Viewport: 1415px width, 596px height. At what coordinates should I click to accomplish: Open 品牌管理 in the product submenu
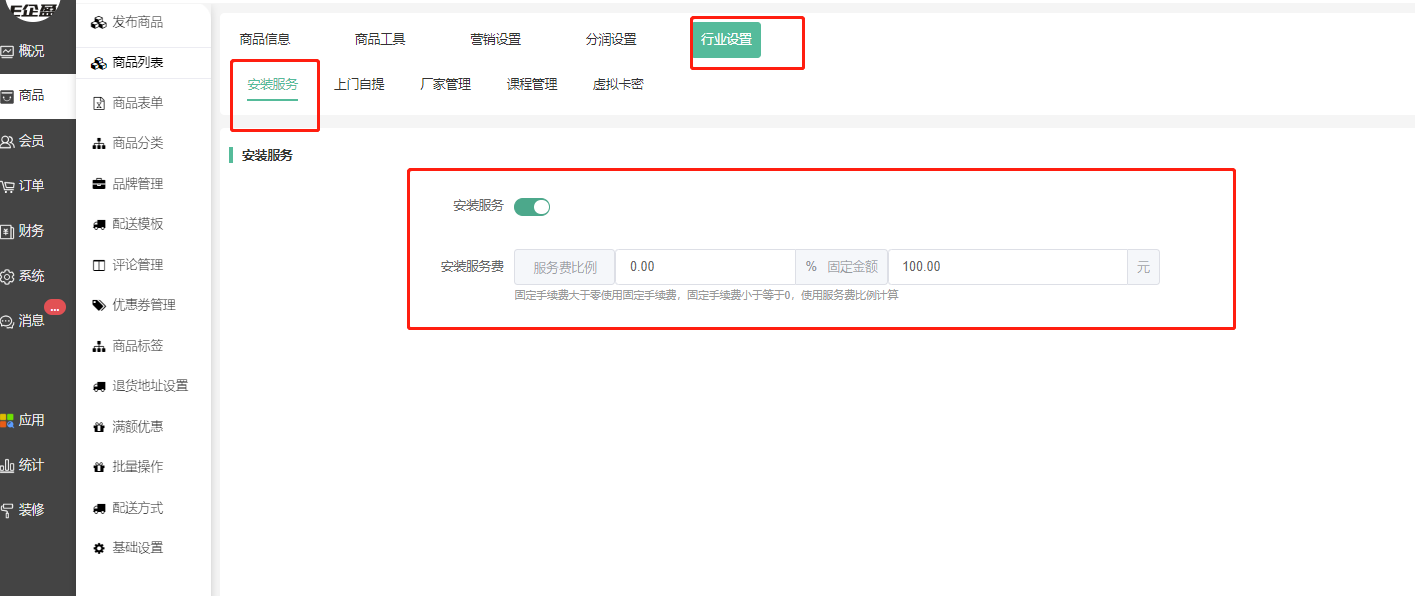pyautogui.click(x=137, y=184)
